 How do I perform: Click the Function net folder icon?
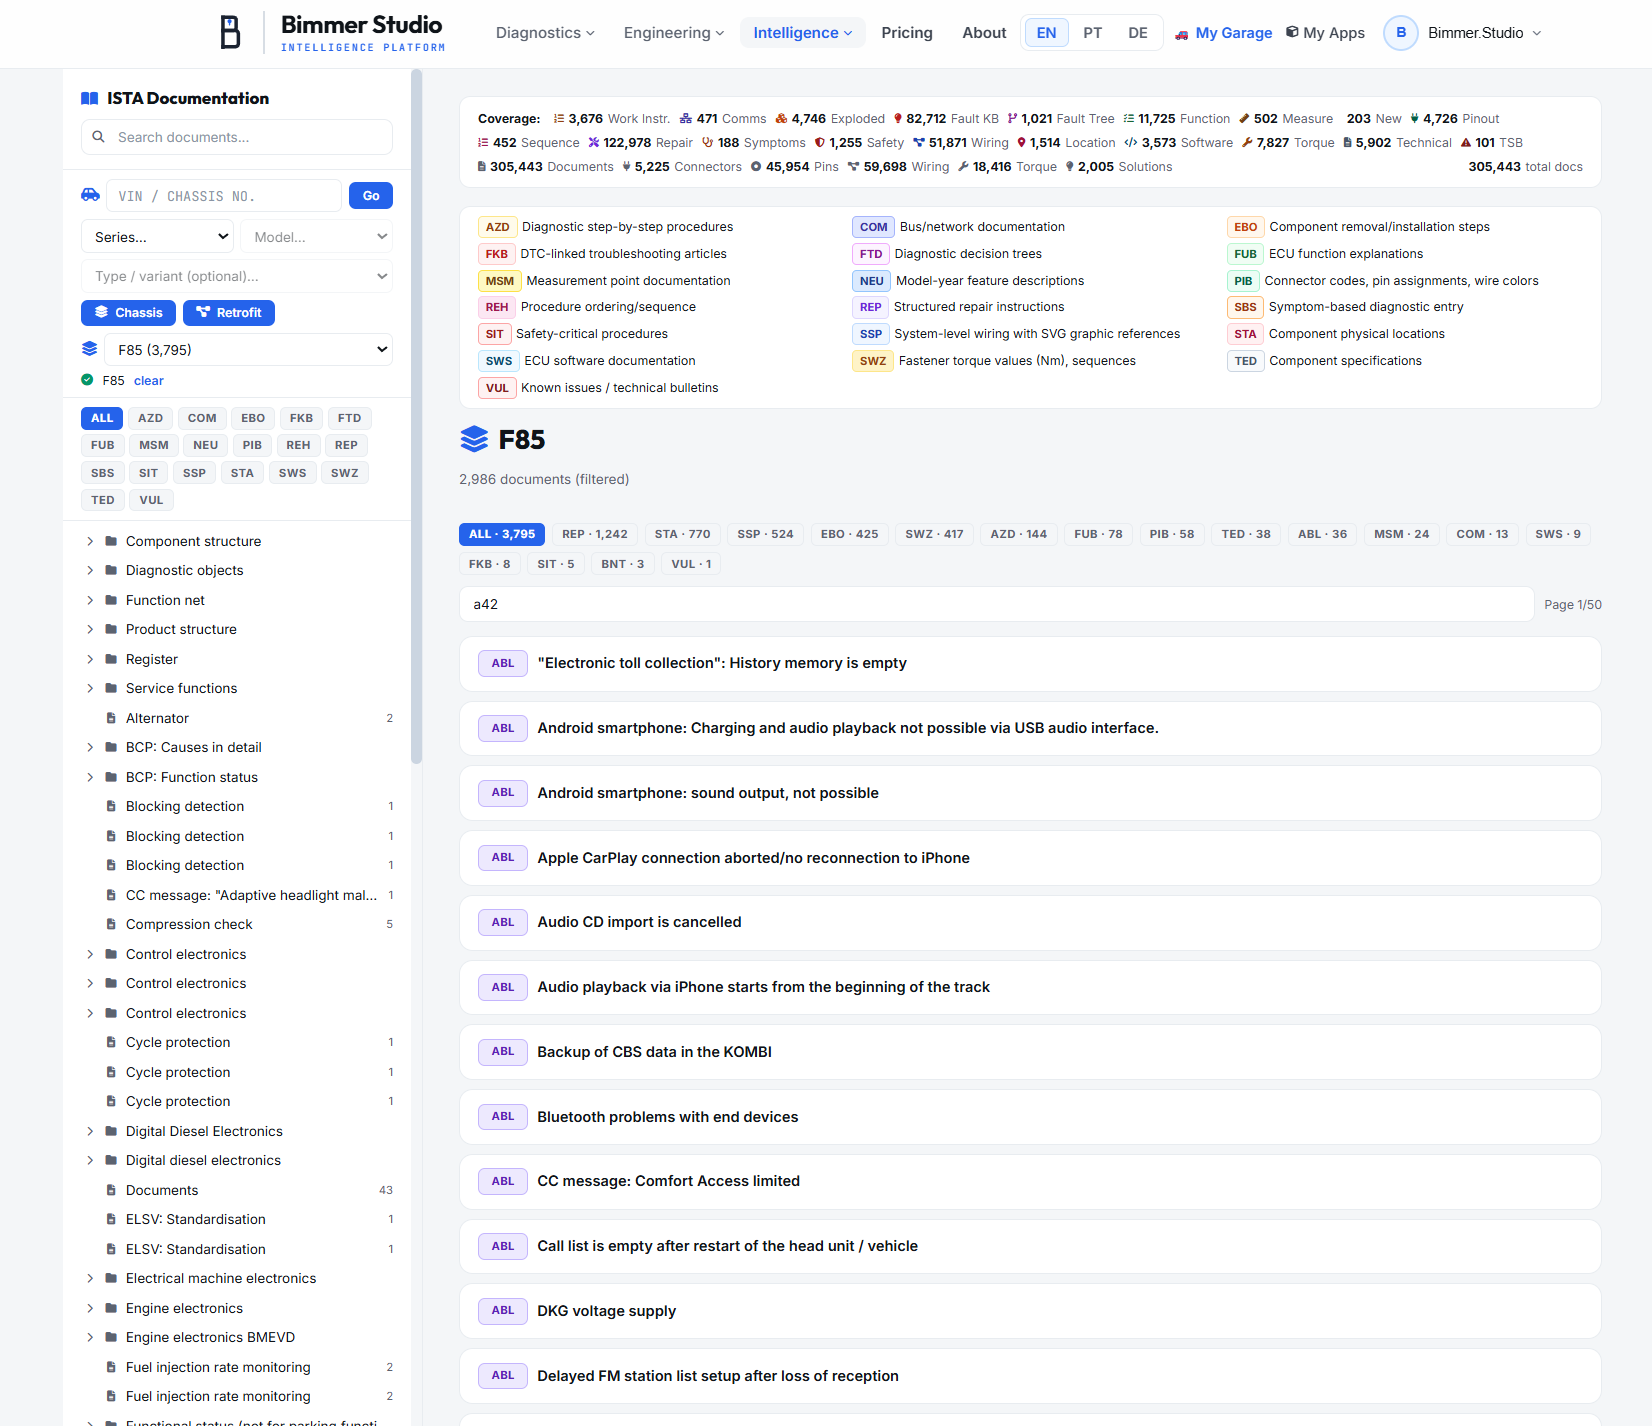click(x=111, y=600)
